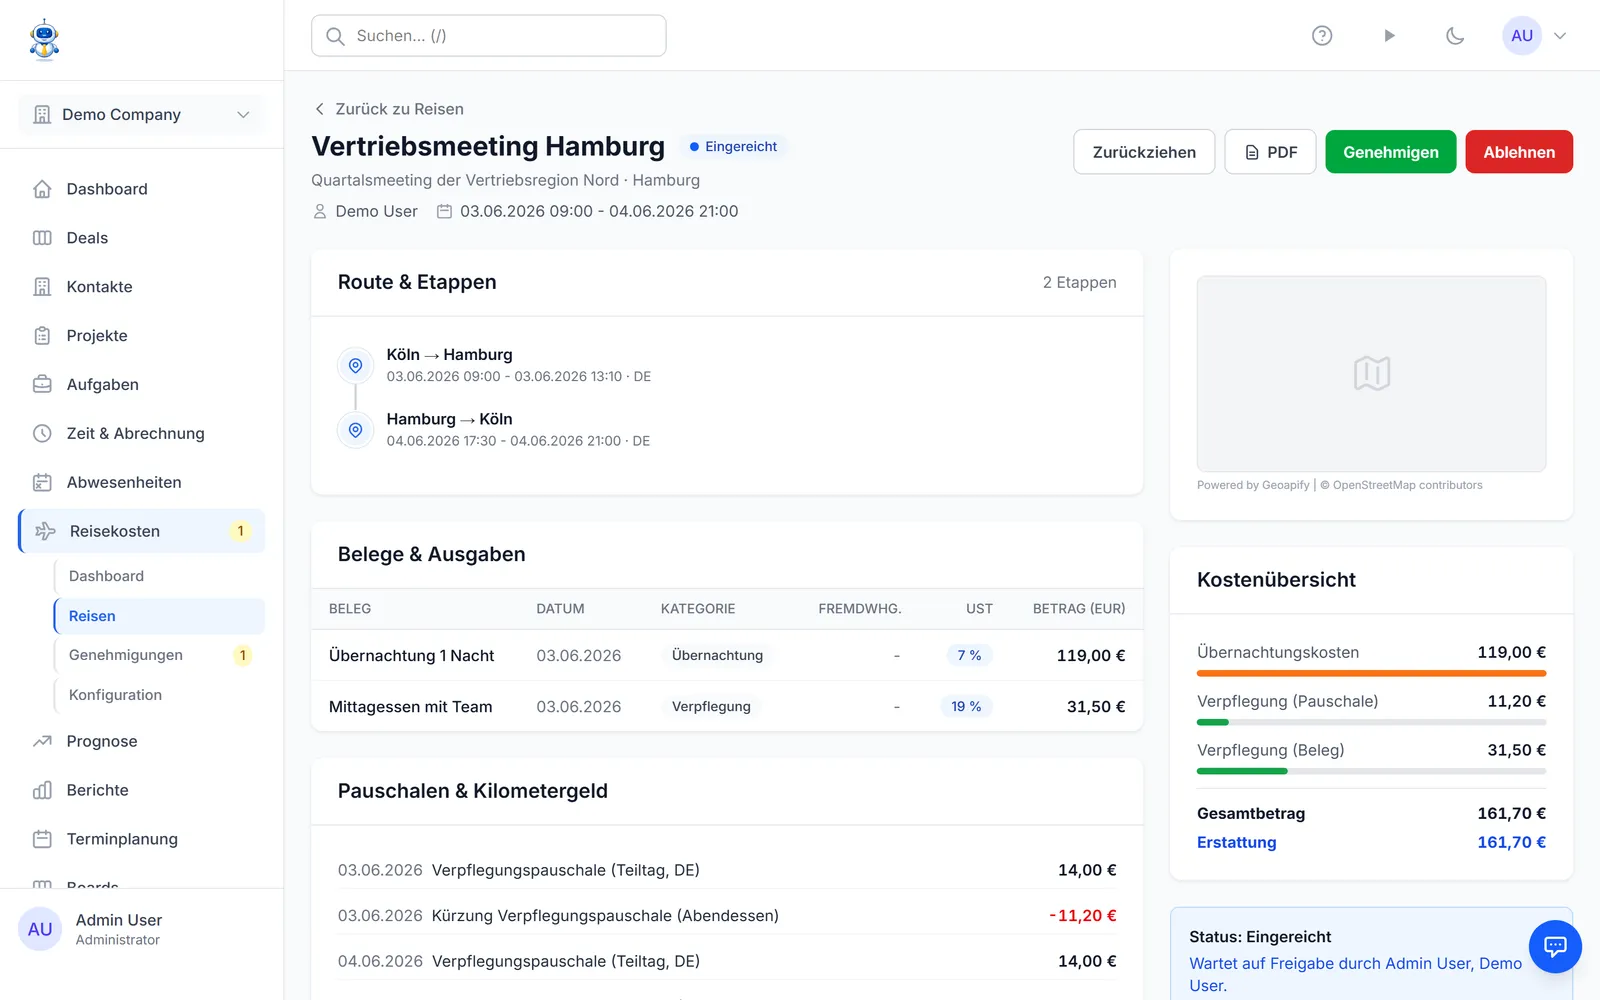Open the chat support bubble
Viewport: 1600px width, 1000px height.
(x=1555, y=946)
